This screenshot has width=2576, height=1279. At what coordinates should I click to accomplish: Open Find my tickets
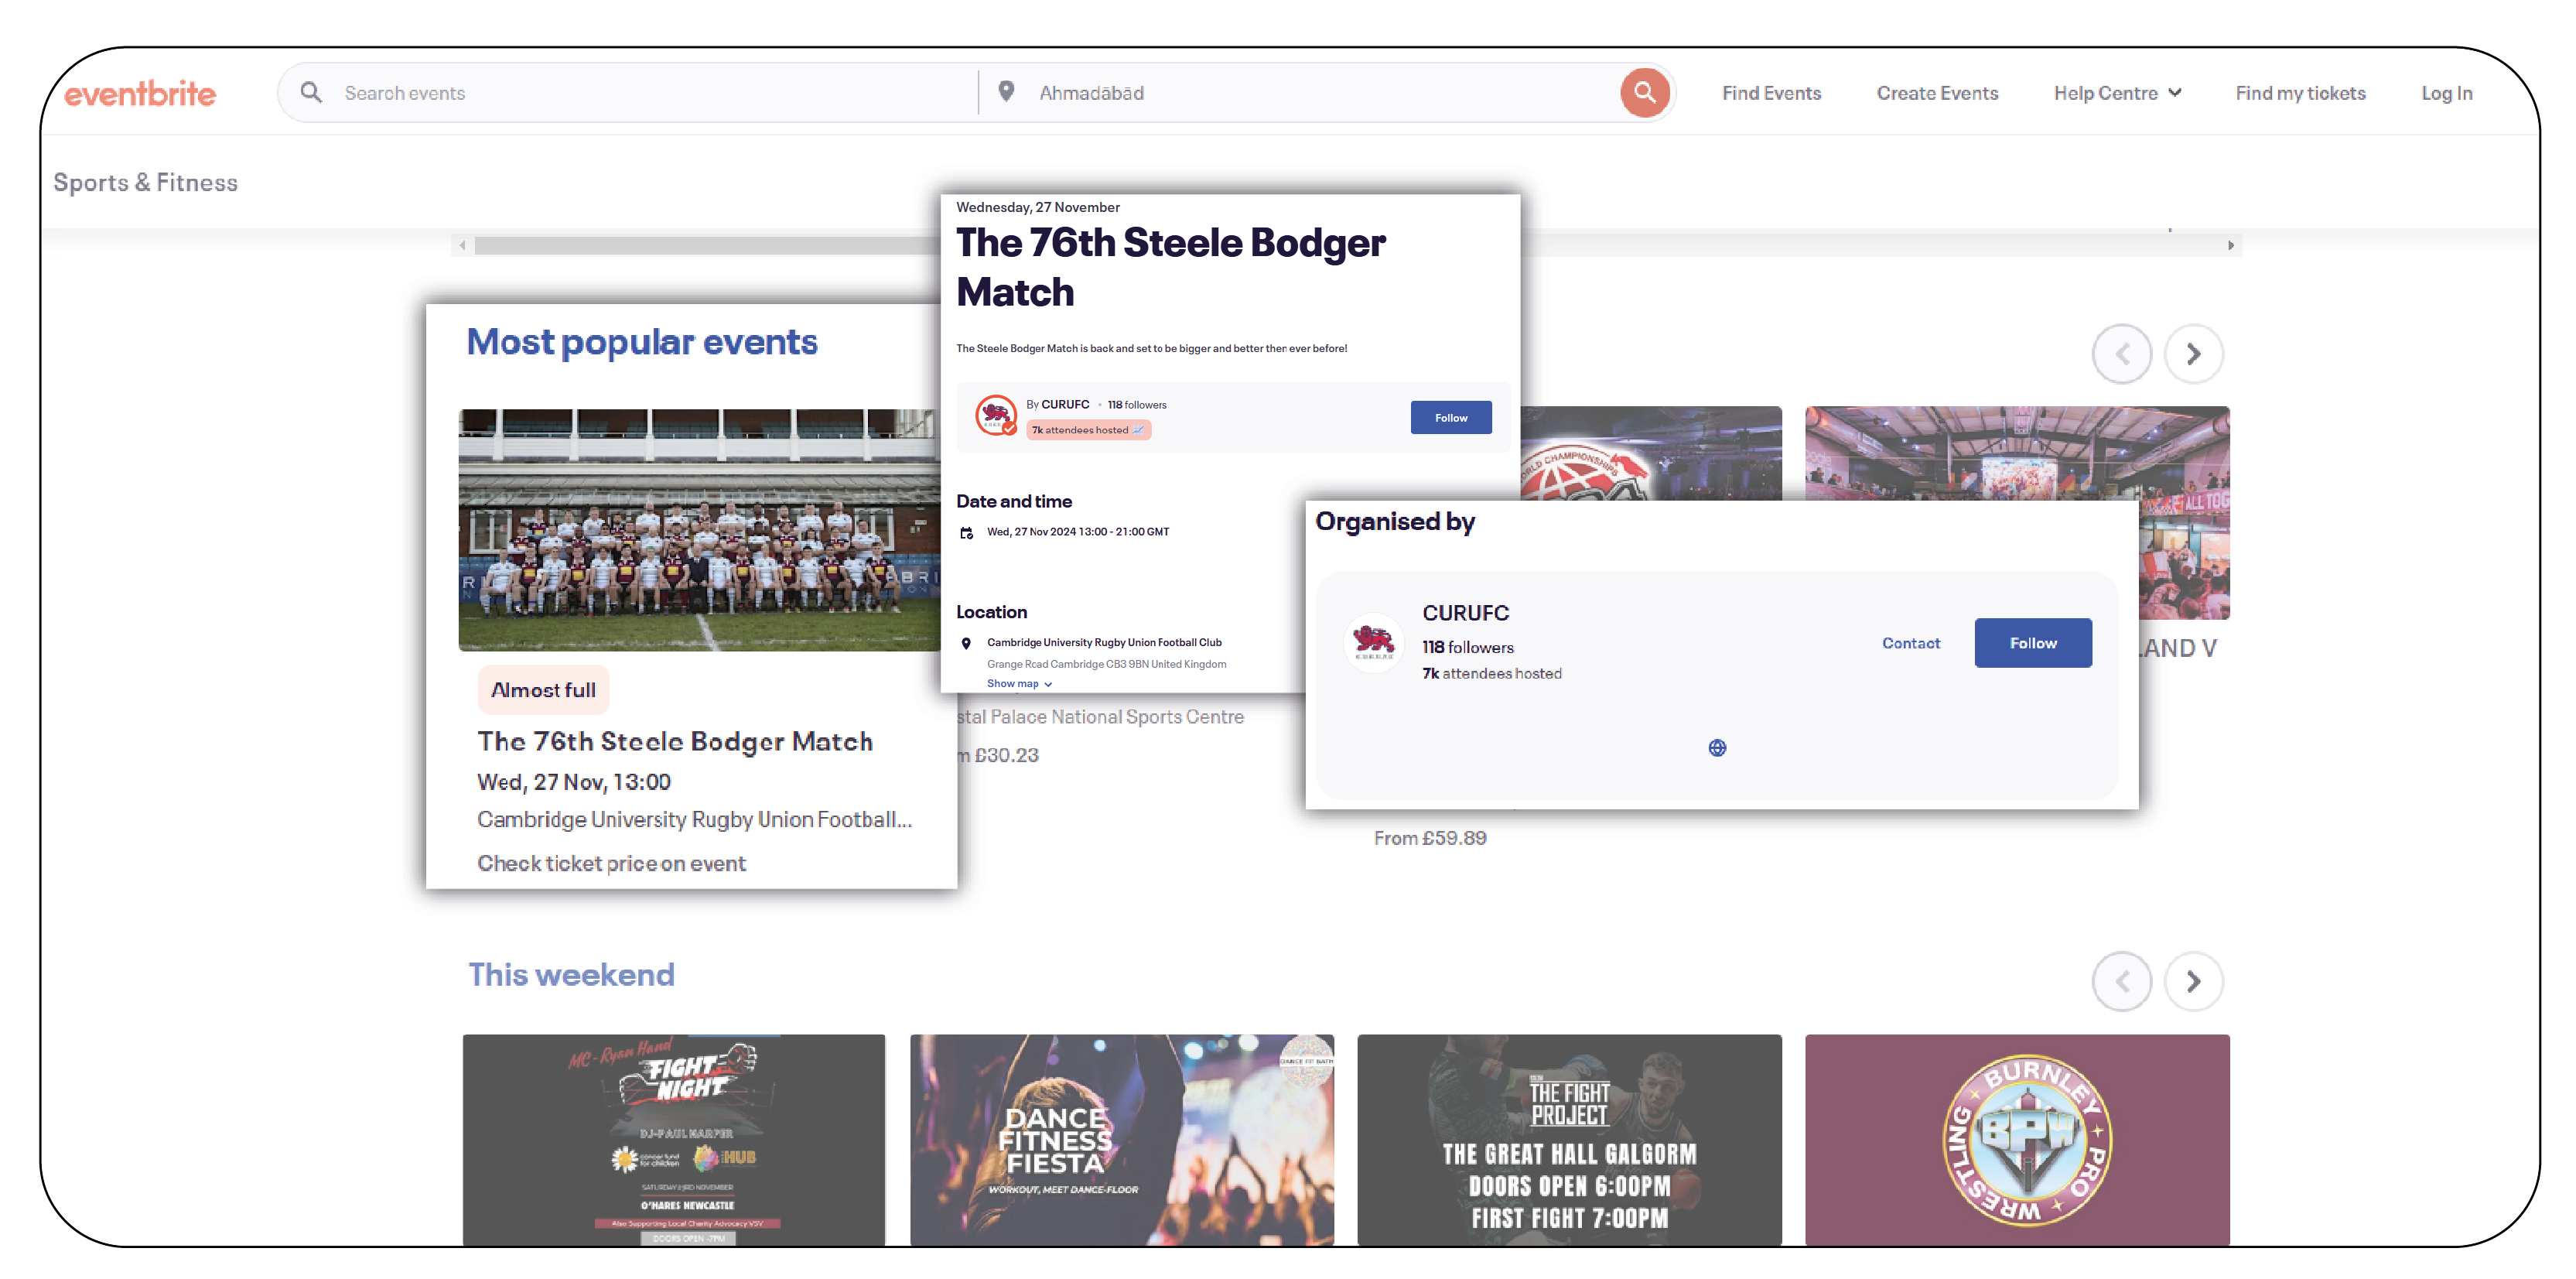click(x=2300, y=93)
